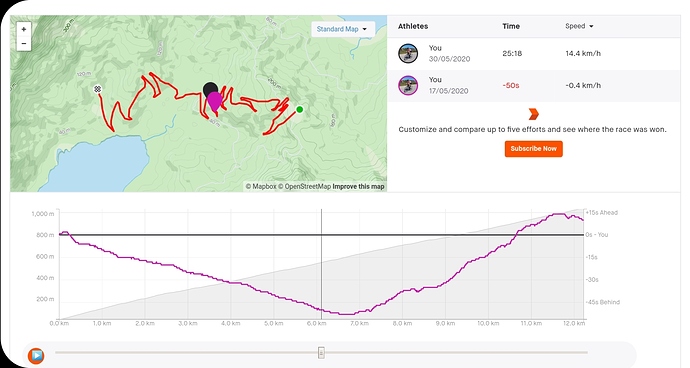Click the orange chevron subscription icon

point(533,114)
